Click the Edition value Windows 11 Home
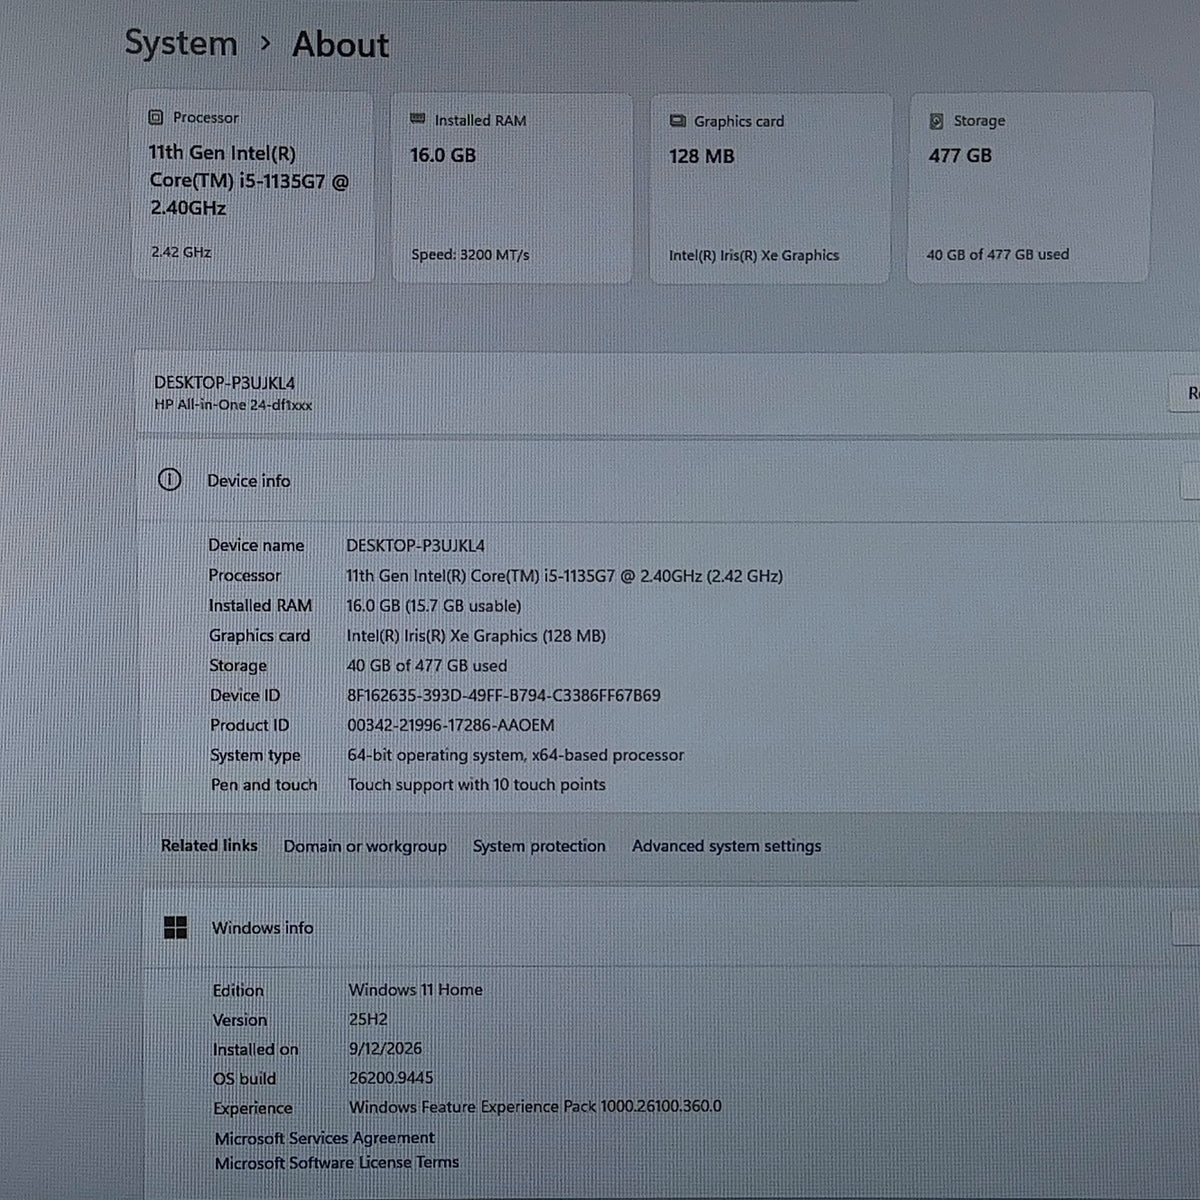 (x=415, y=990)
